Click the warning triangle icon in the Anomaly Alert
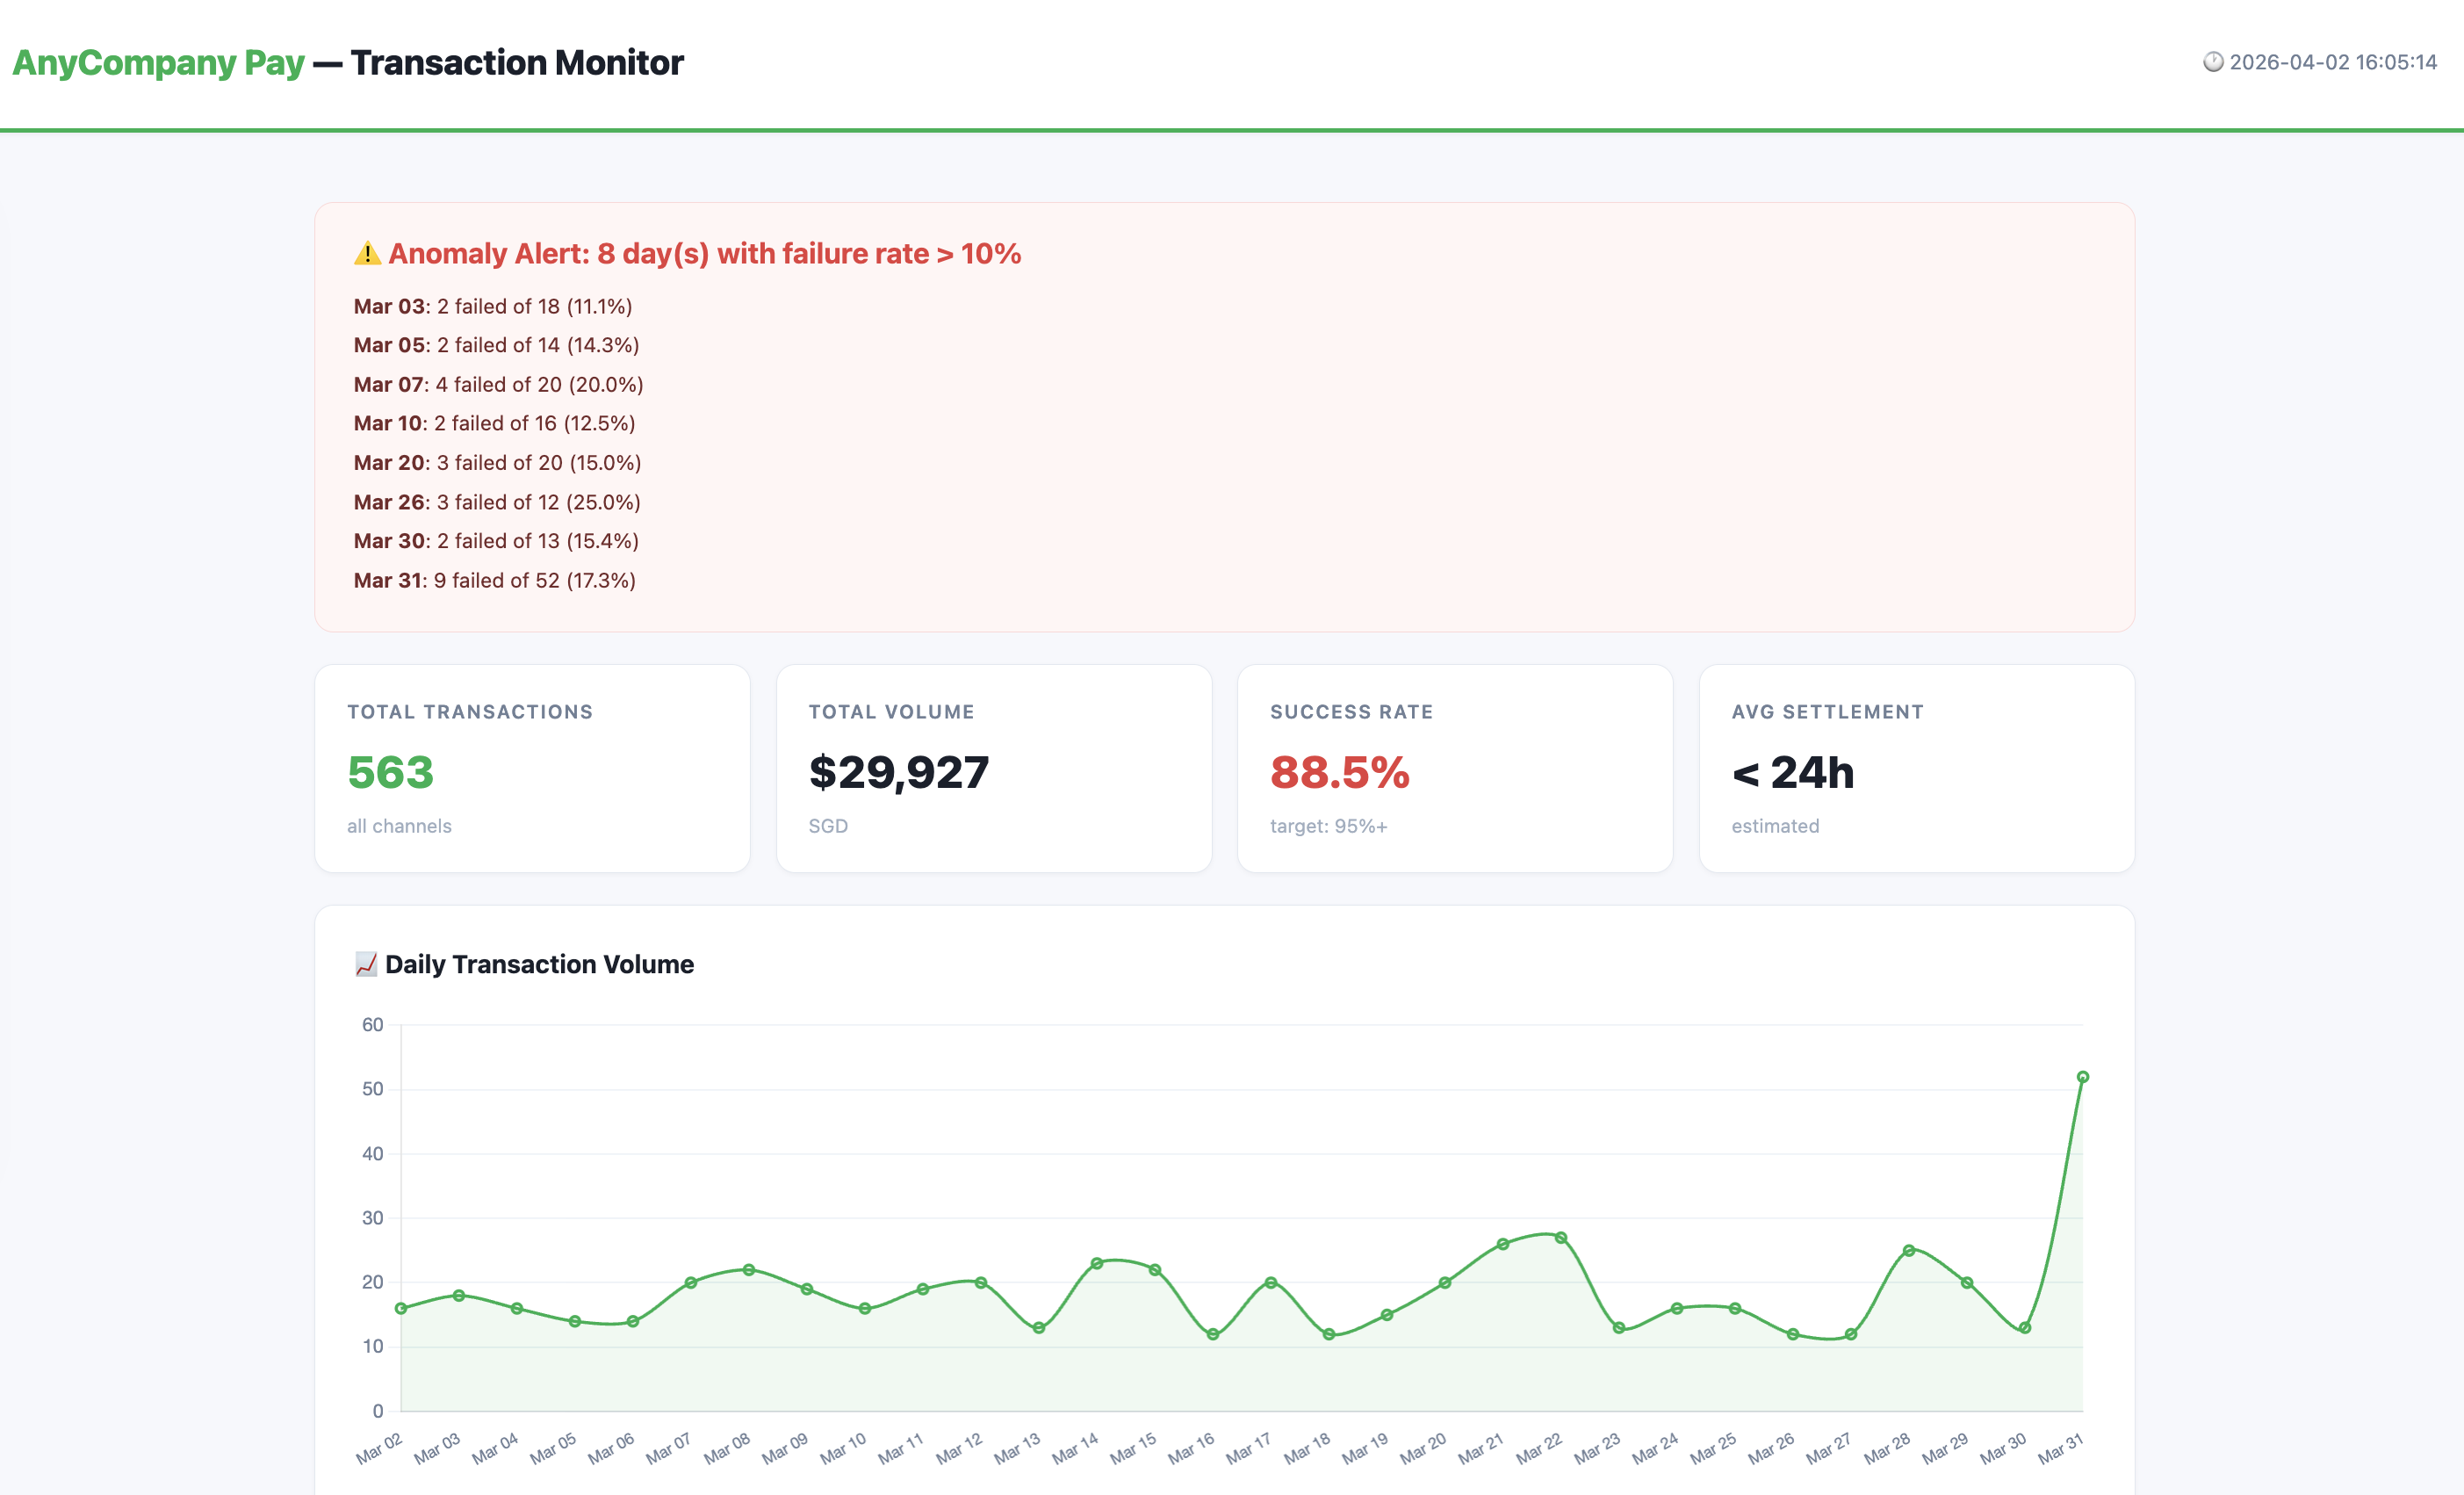 point(367,254)
